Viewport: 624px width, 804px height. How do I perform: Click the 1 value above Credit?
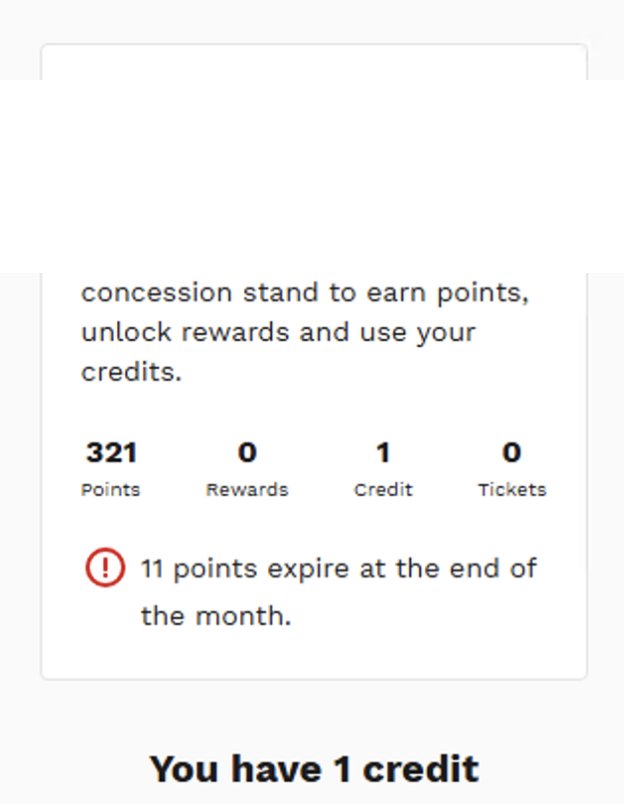tap(383, 453)
